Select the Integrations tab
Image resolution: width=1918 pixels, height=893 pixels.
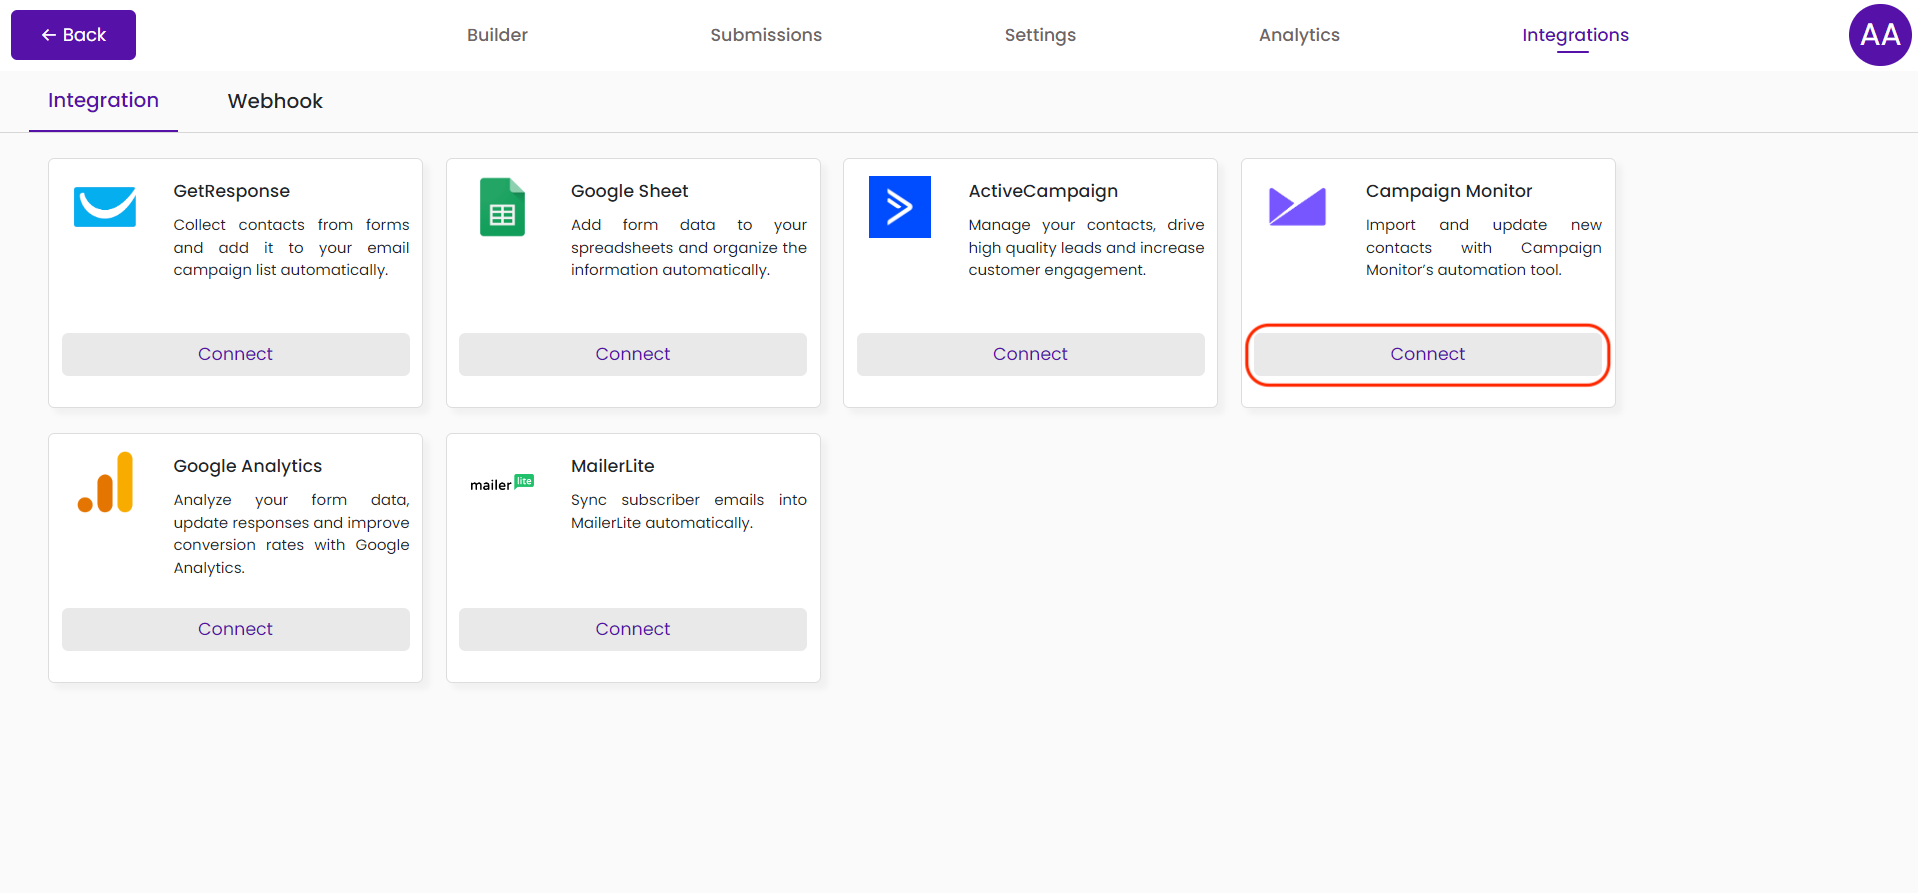[x=1575, y=35]
